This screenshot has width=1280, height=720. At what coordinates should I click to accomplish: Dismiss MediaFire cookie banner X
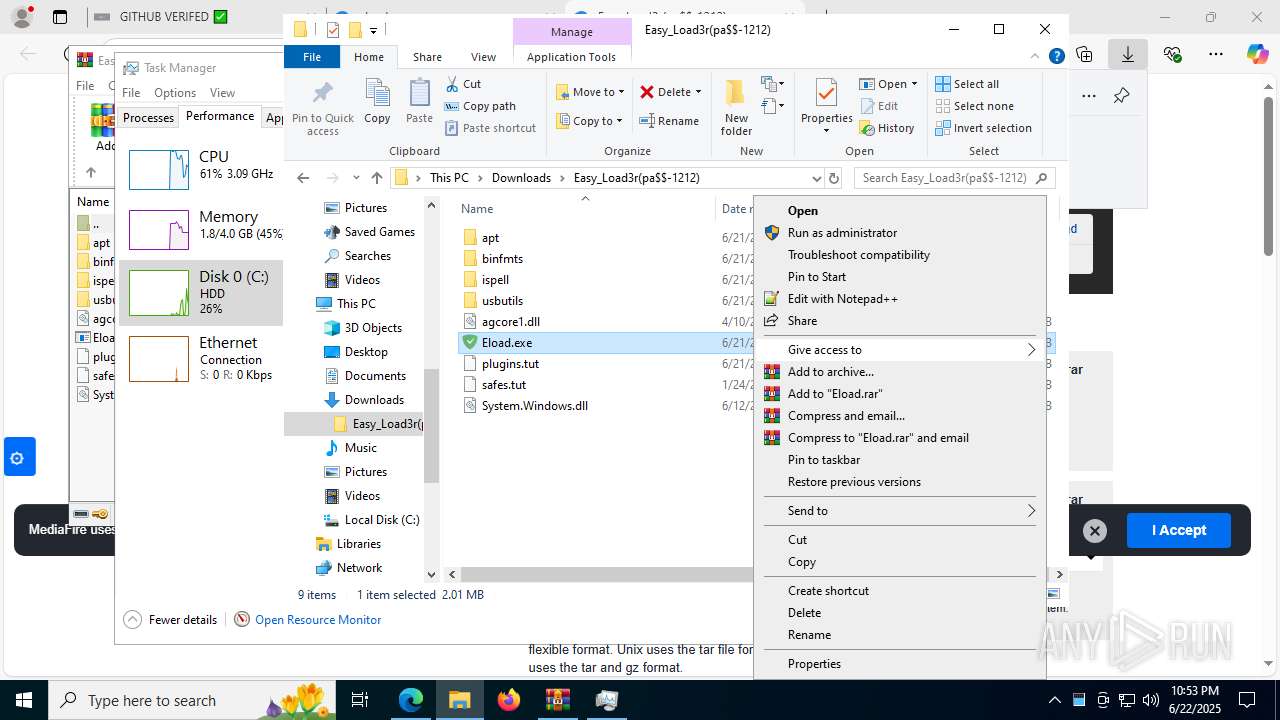coord(1095,531)
